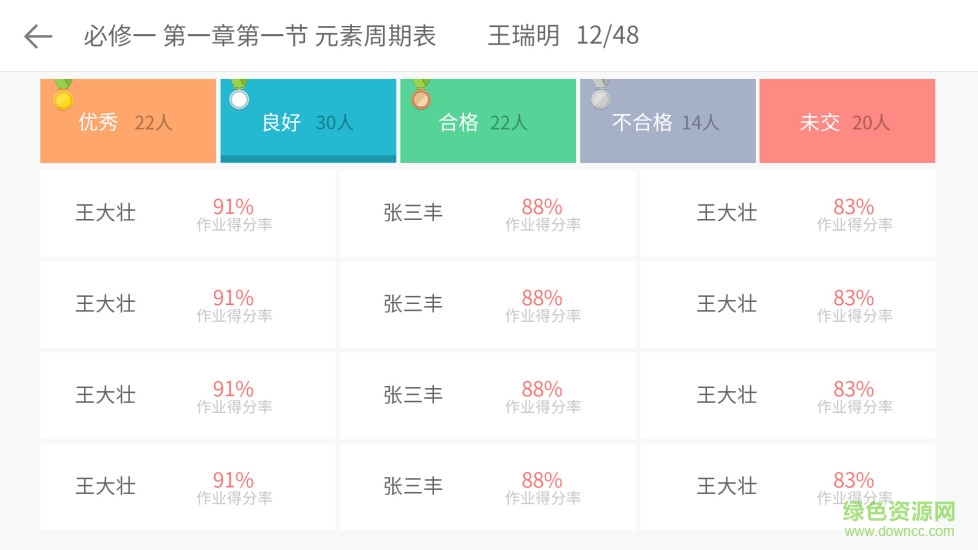Show the 不合格 14人 tab
The width and height of the screenshot is (978, 550).
667,123
